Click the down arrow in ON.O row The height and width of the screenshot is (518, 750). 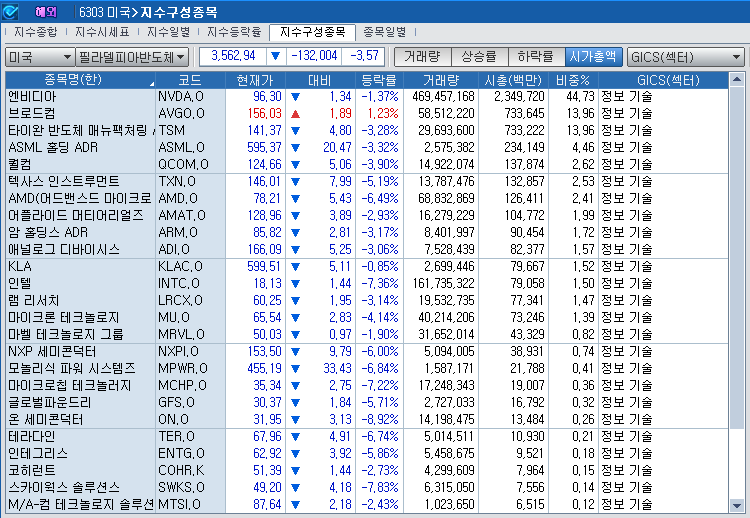point(296,419)
